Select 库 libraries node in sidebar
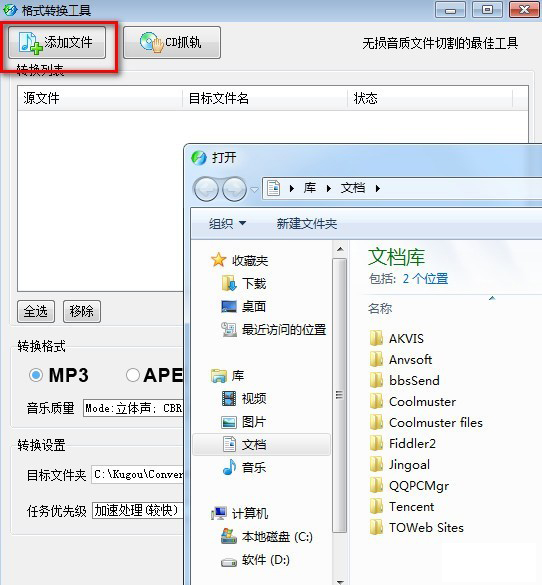This screenshot has height=585, width=542. click(228, 376)
